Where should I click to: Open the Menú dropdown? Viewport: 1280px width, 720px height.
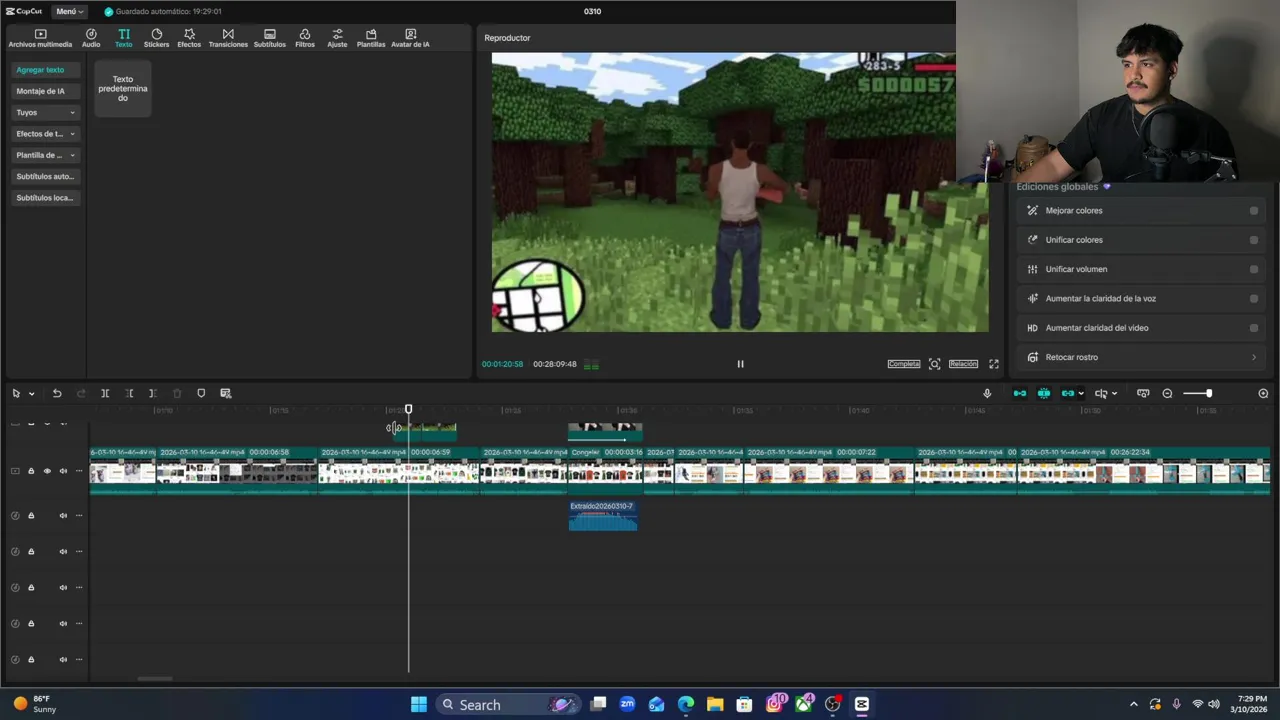[69, 11]
